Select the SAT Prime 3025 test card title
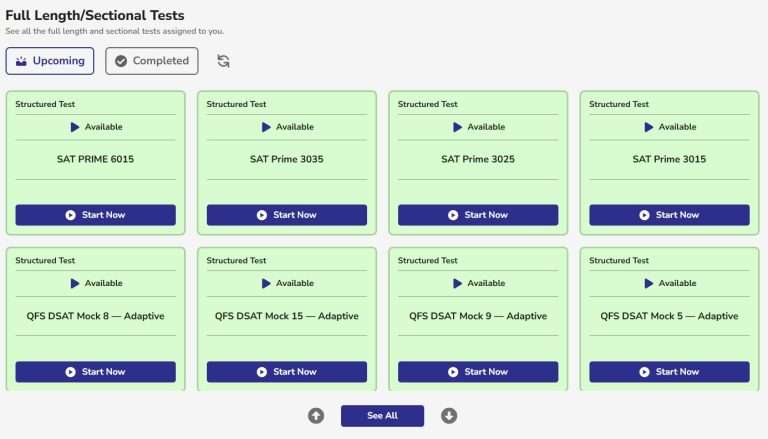Viewport: 768px width, 439px height. pyautogui.click(x=478, y=159)
